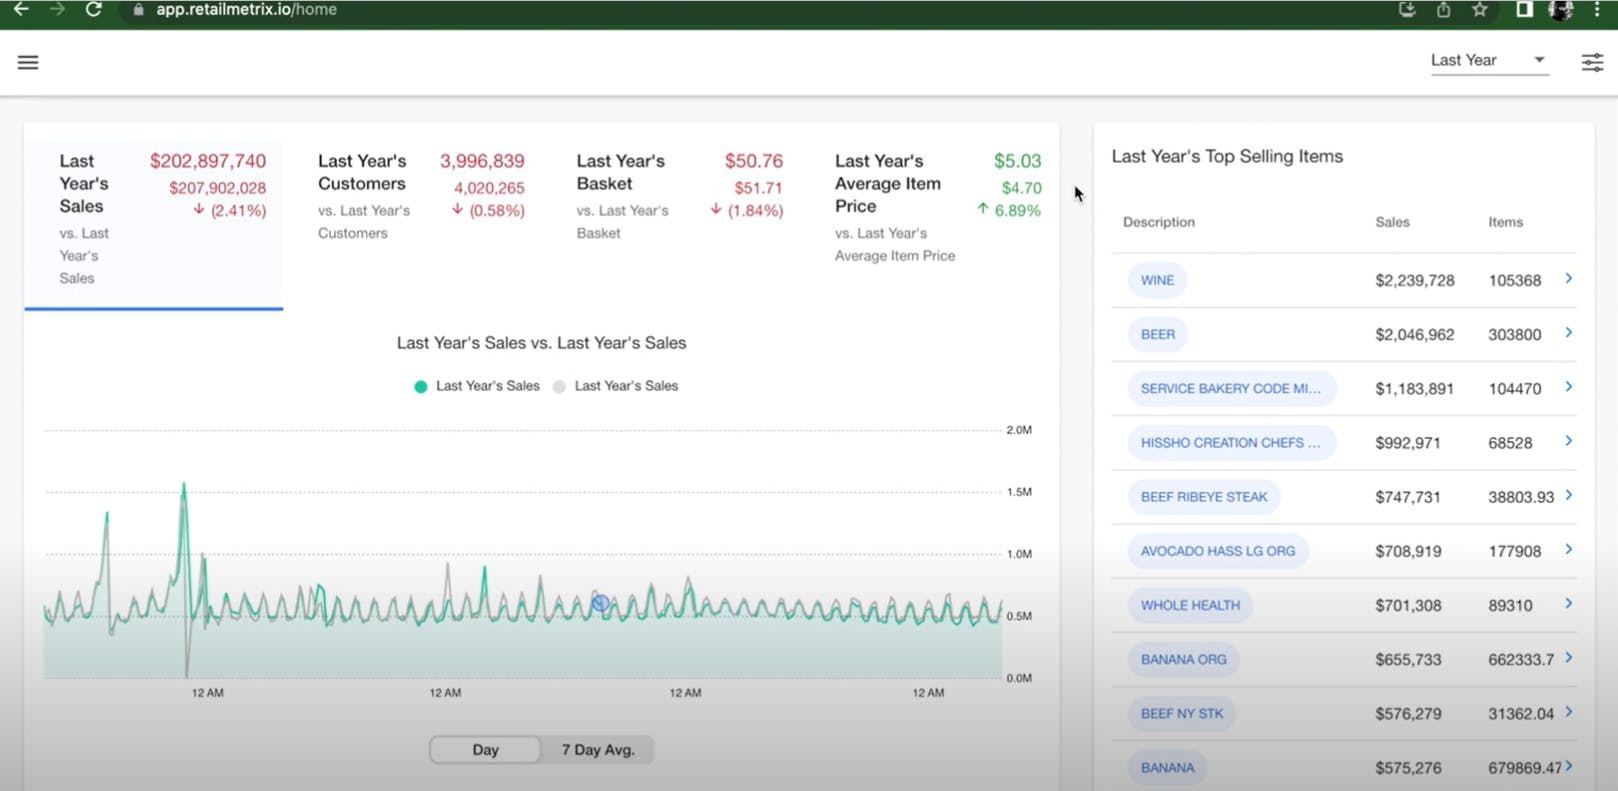Expand the BEEF RIBEYE STEAK row chevron
This screenshot has height=791, width=1618.
pyautogui.click(x=1568, y=495)
